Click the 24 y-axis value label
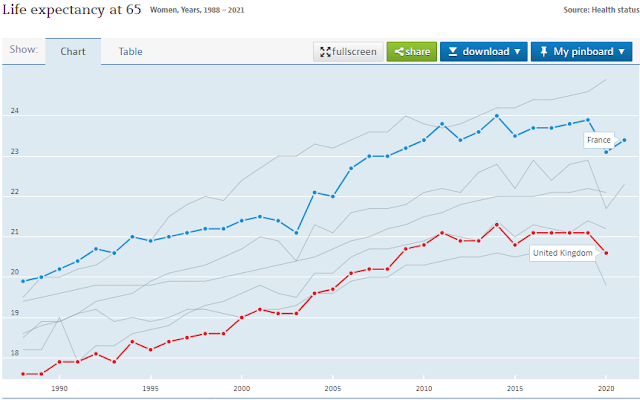Screen dimensions: 640x400 (15, 111)
